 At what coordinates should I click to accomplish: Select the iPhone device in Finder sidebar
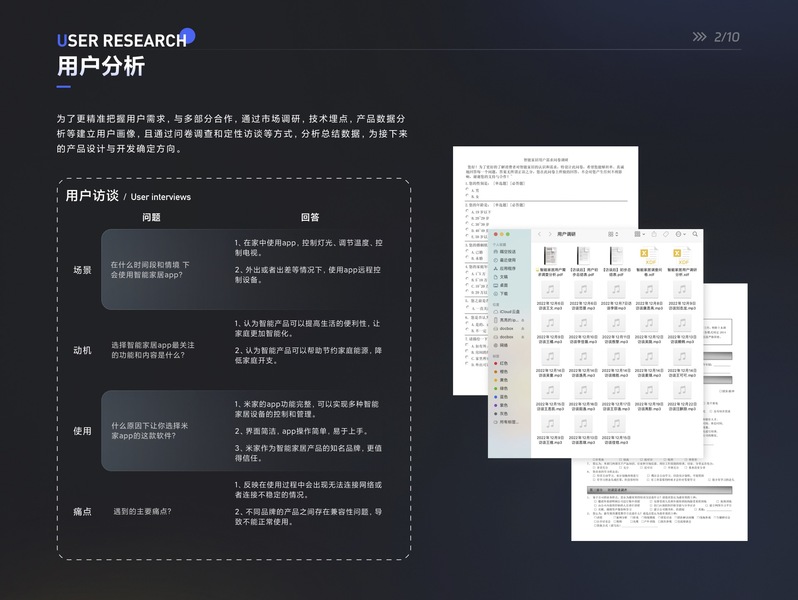click(507, 320)
